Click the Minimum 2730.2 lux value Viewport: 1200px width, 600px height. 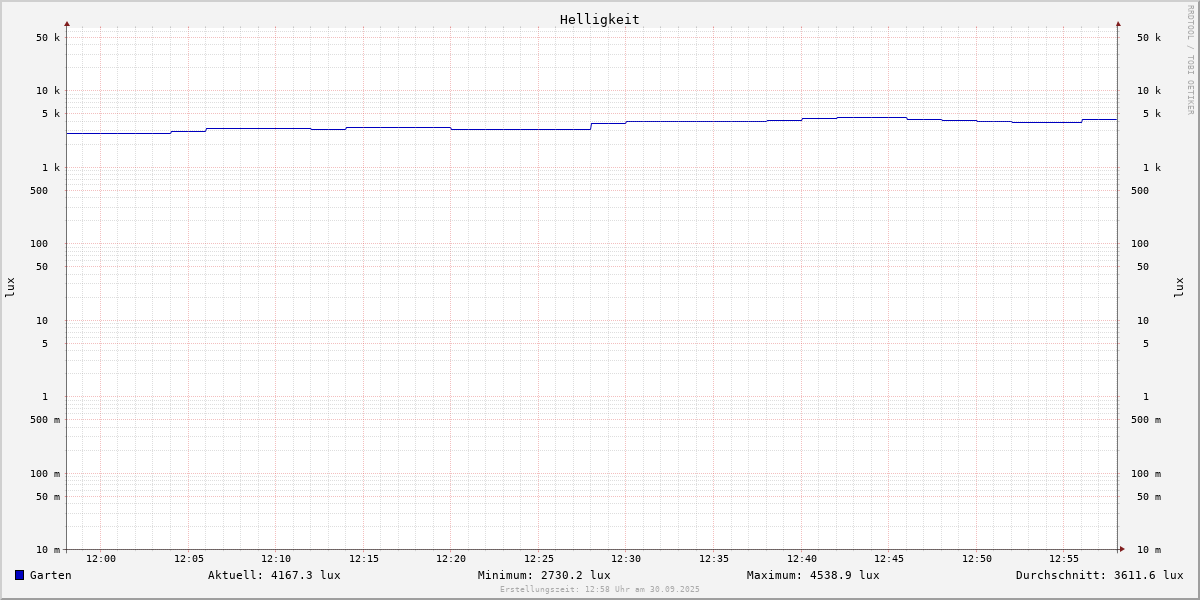point(544,575)
